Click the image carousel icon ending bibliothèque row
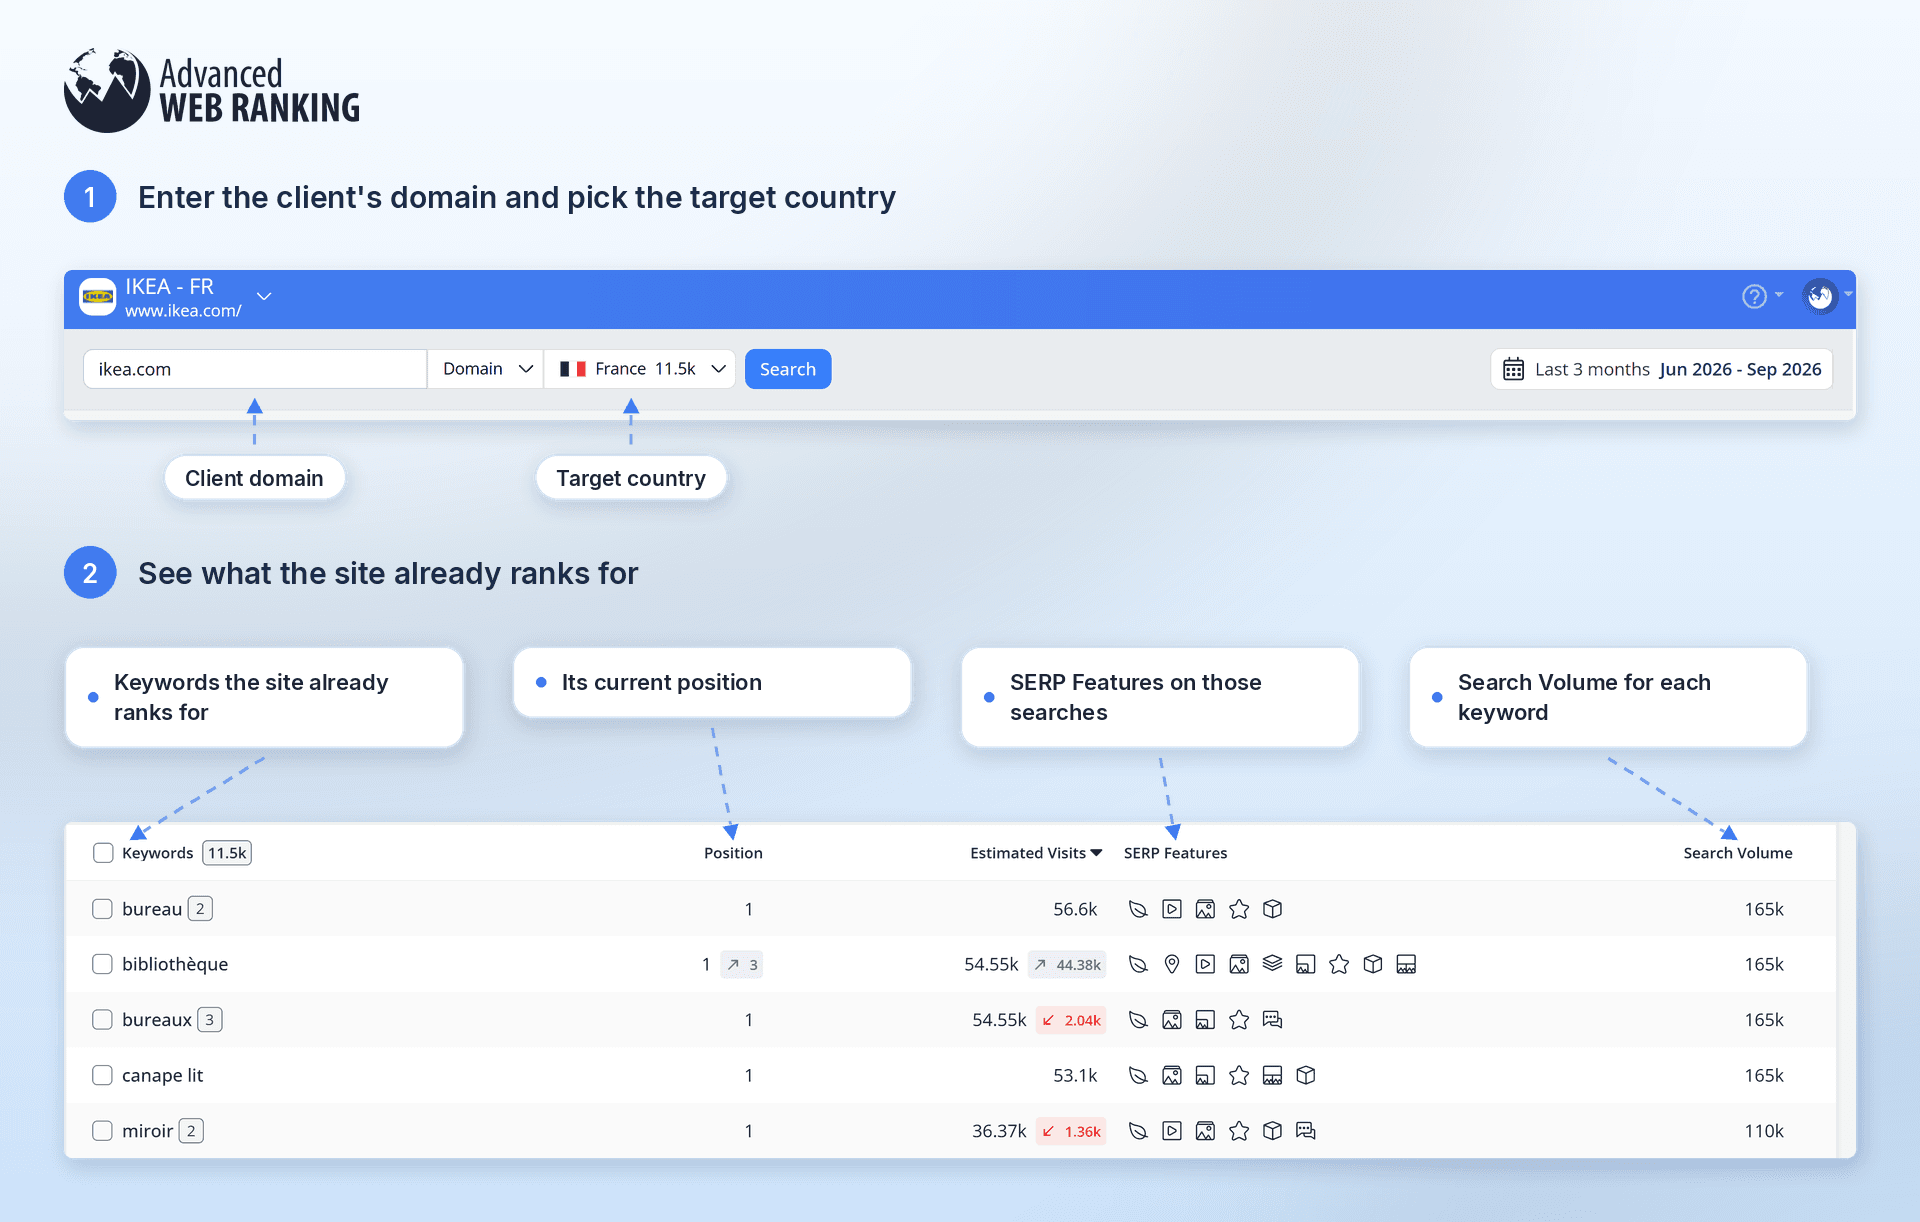The image size is (1920, 1222). 1406,964
